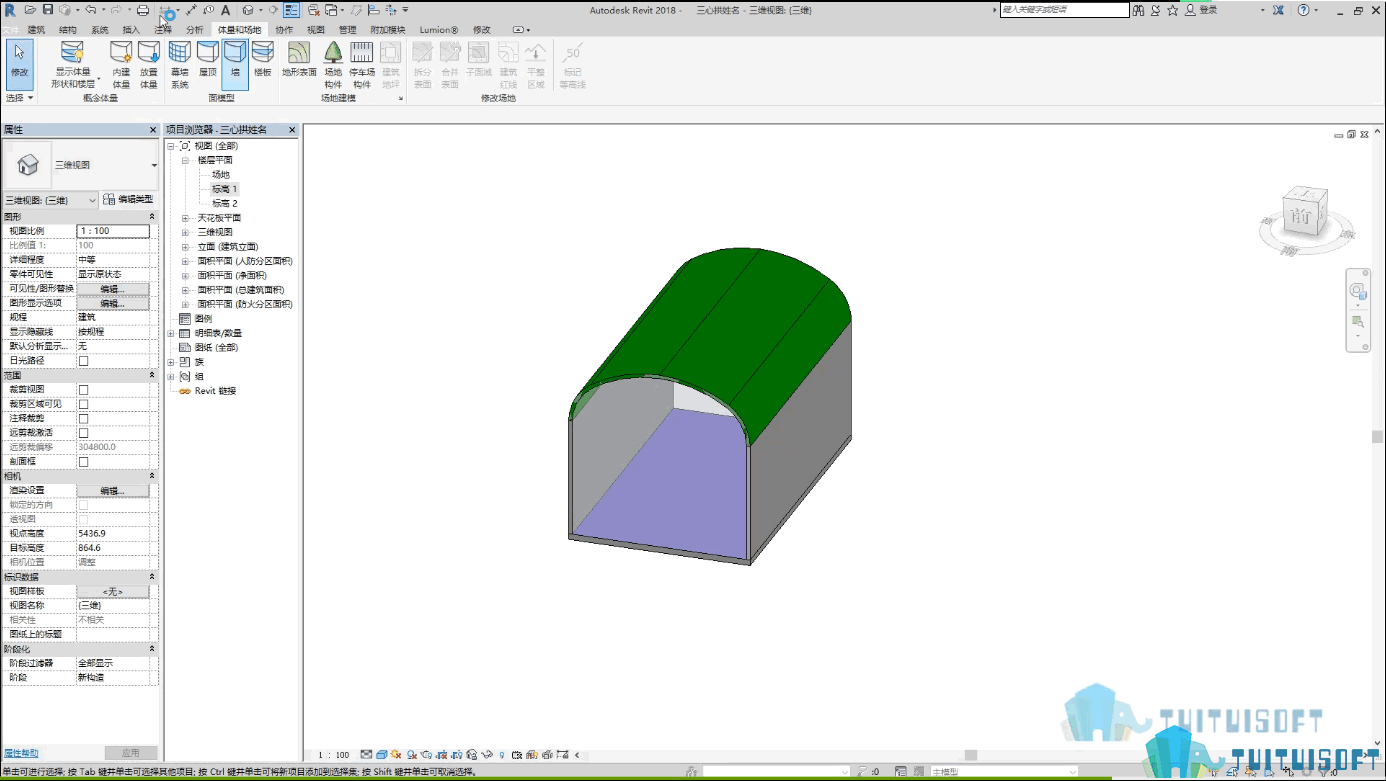Viewport: 1386px width, 781px height.
Task: Select Roof by face (屋顶) tool
Action: coord(208,60)
